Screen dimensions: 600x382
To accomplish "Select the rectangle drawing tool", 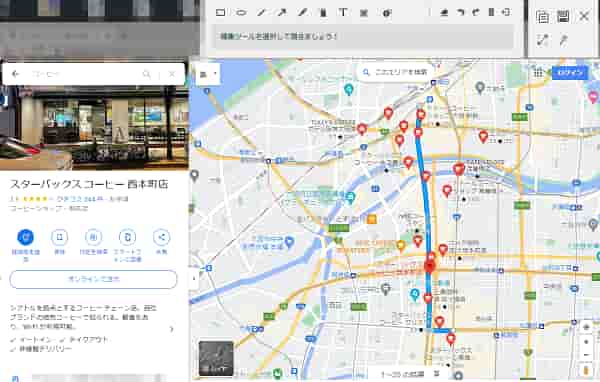I will coord(220,13).
